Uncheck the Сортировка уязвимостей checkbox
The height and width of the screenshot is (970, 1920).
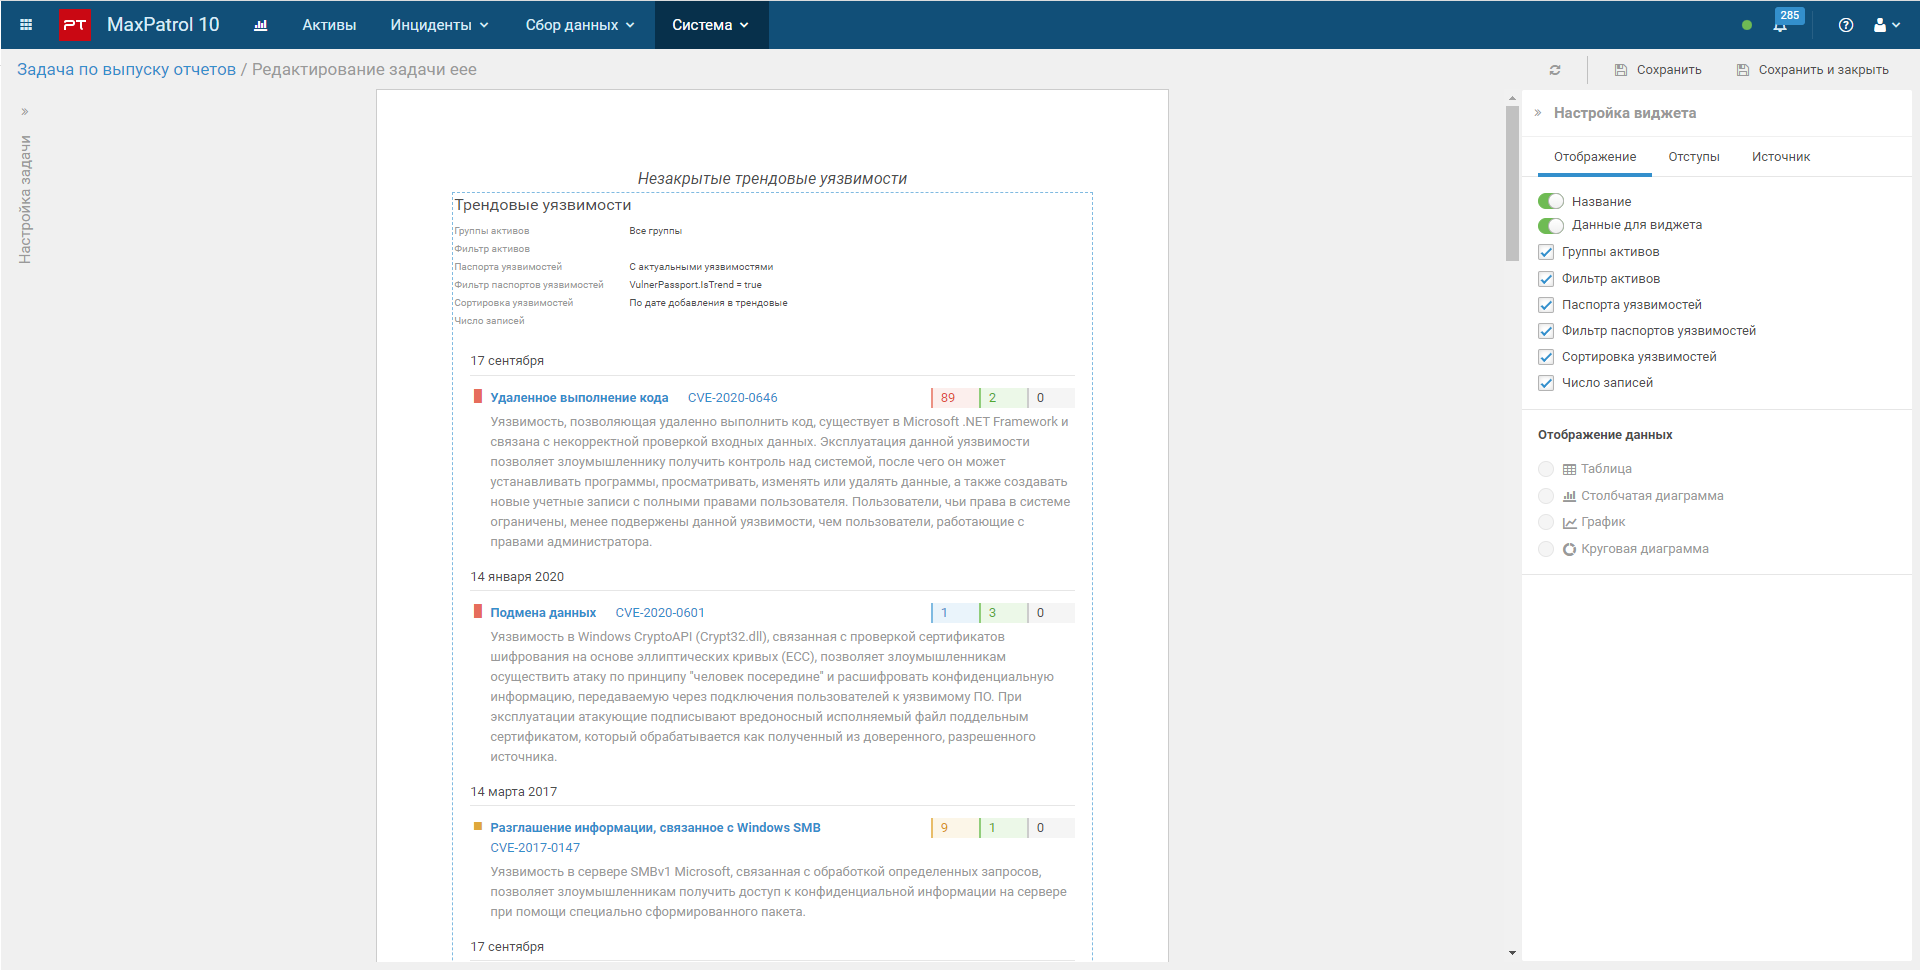point(1546,357)
